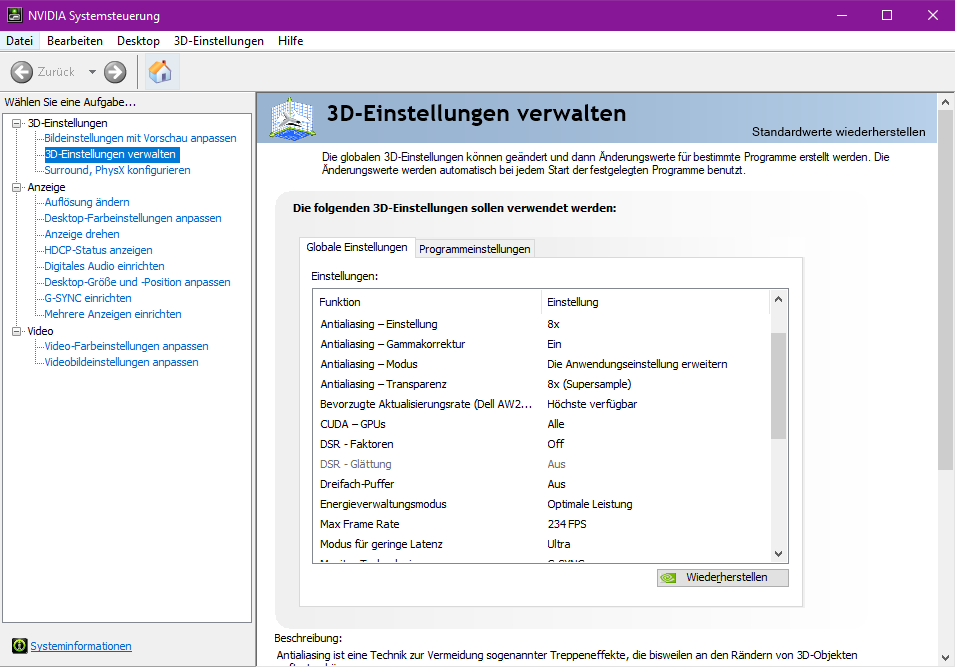
Task: Click the settings list scroll-up arrow
Action: tap(778, 299)
